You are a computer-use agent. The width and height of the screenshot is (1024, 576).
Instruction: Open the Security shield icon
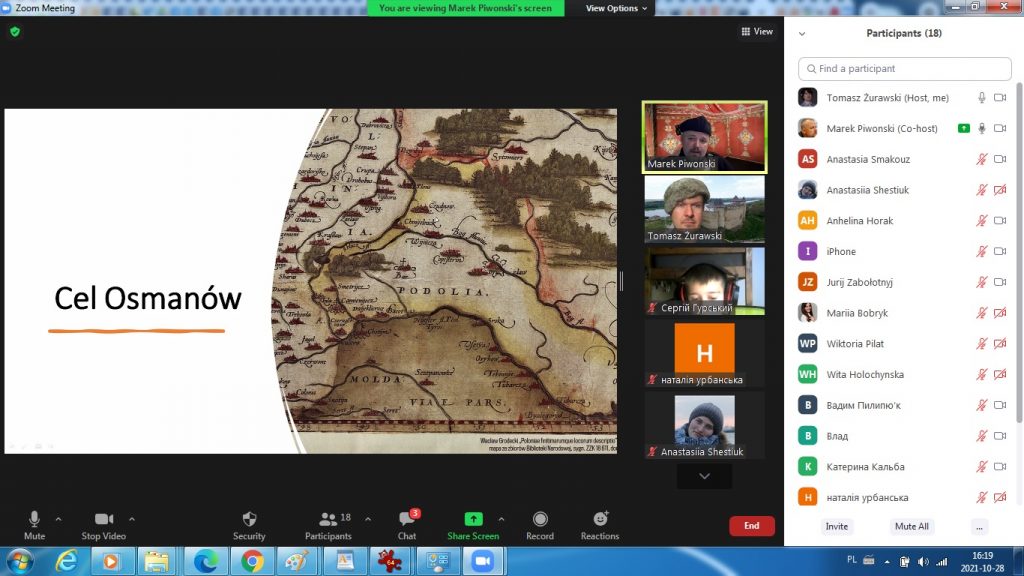(249, 519)
